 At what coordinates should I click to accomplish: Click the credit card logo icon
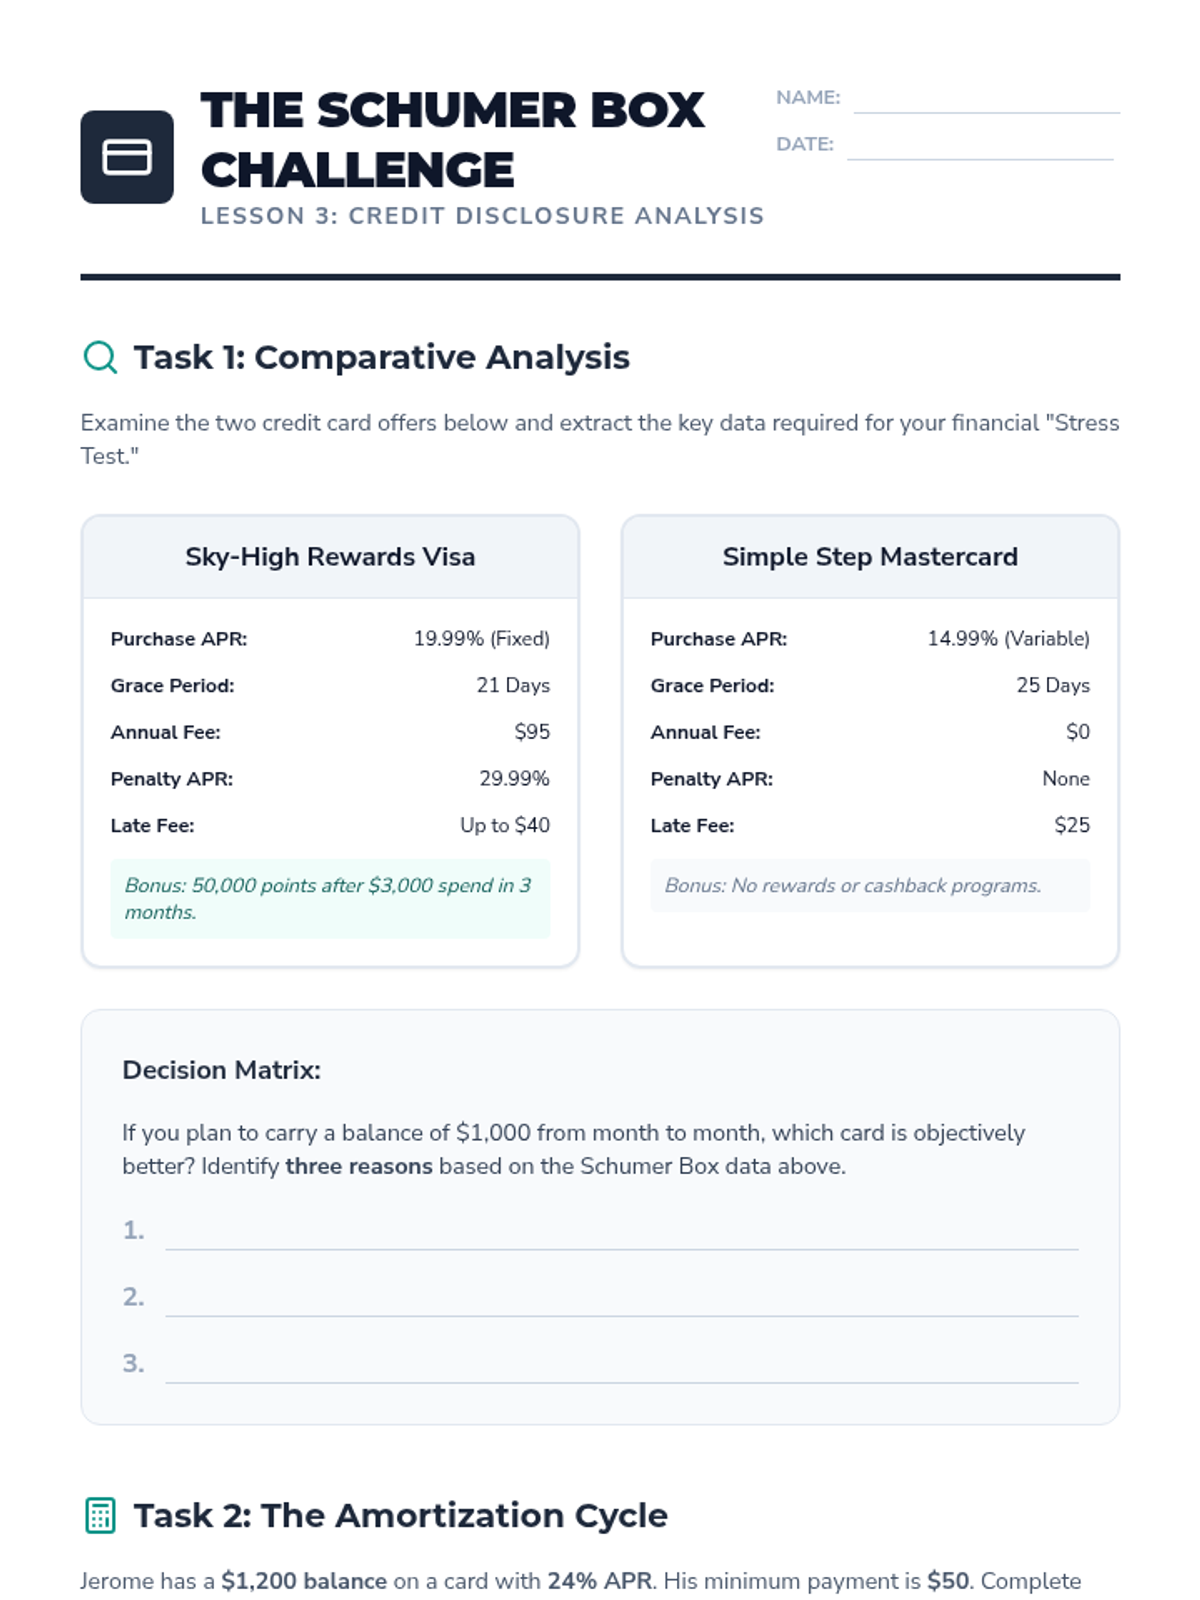127,157
